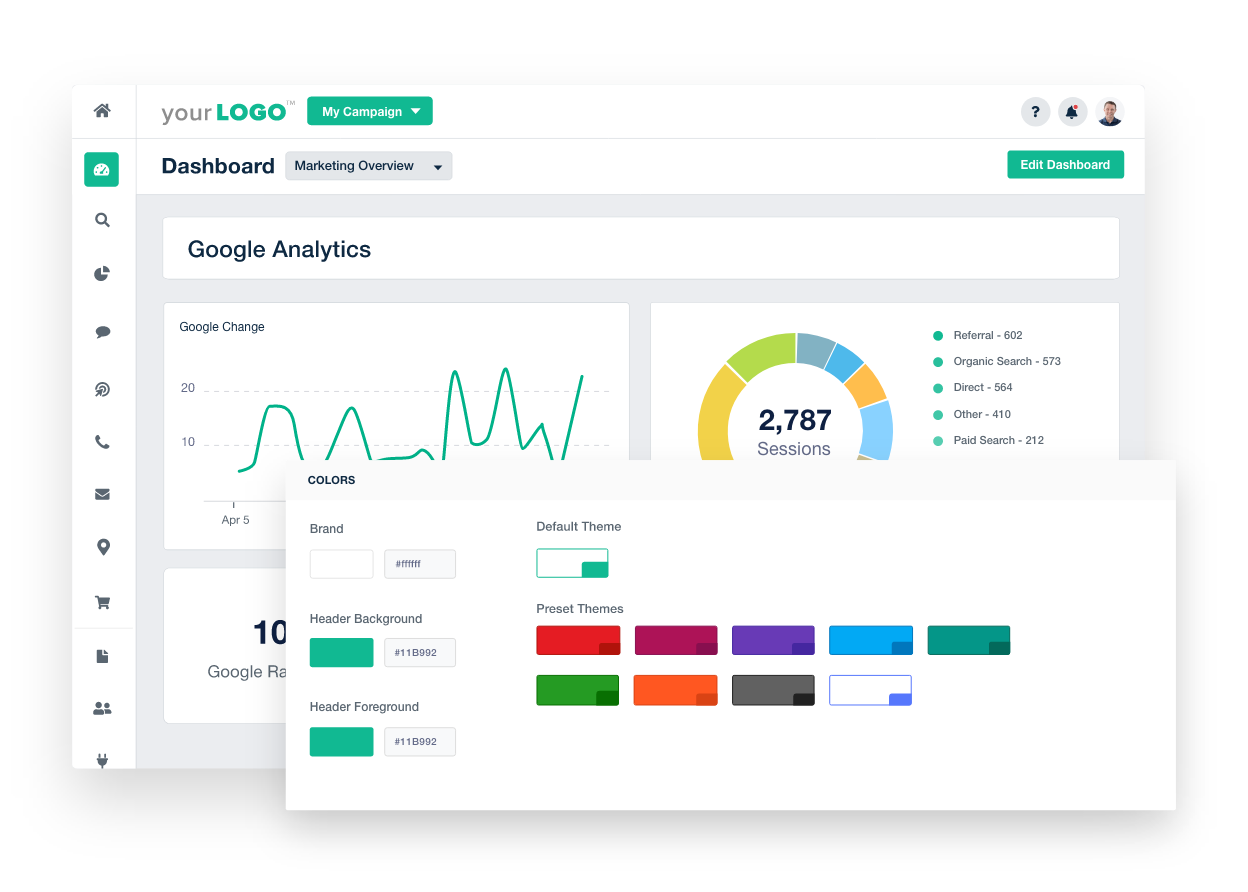
Task: Open the users icon in sidebar
Action: [x=102, y=709]
